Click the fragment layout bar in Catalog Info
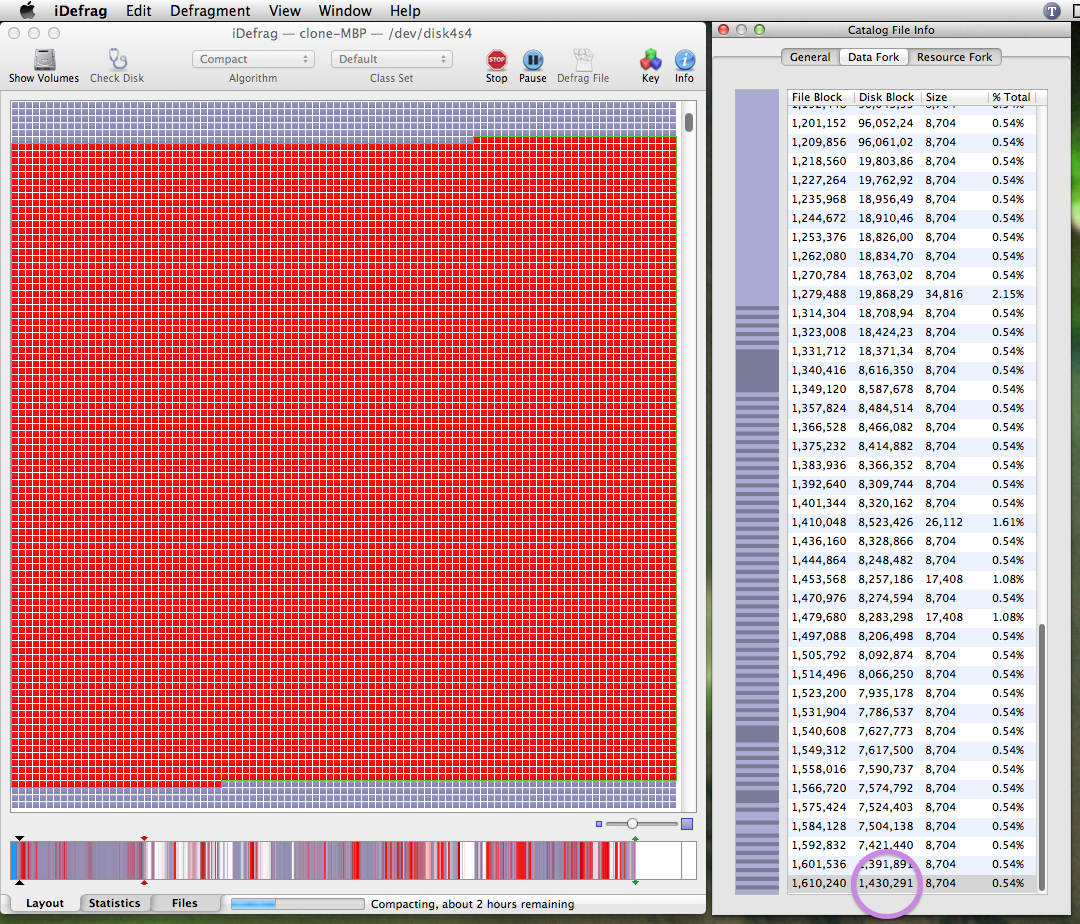 (757, 492)
